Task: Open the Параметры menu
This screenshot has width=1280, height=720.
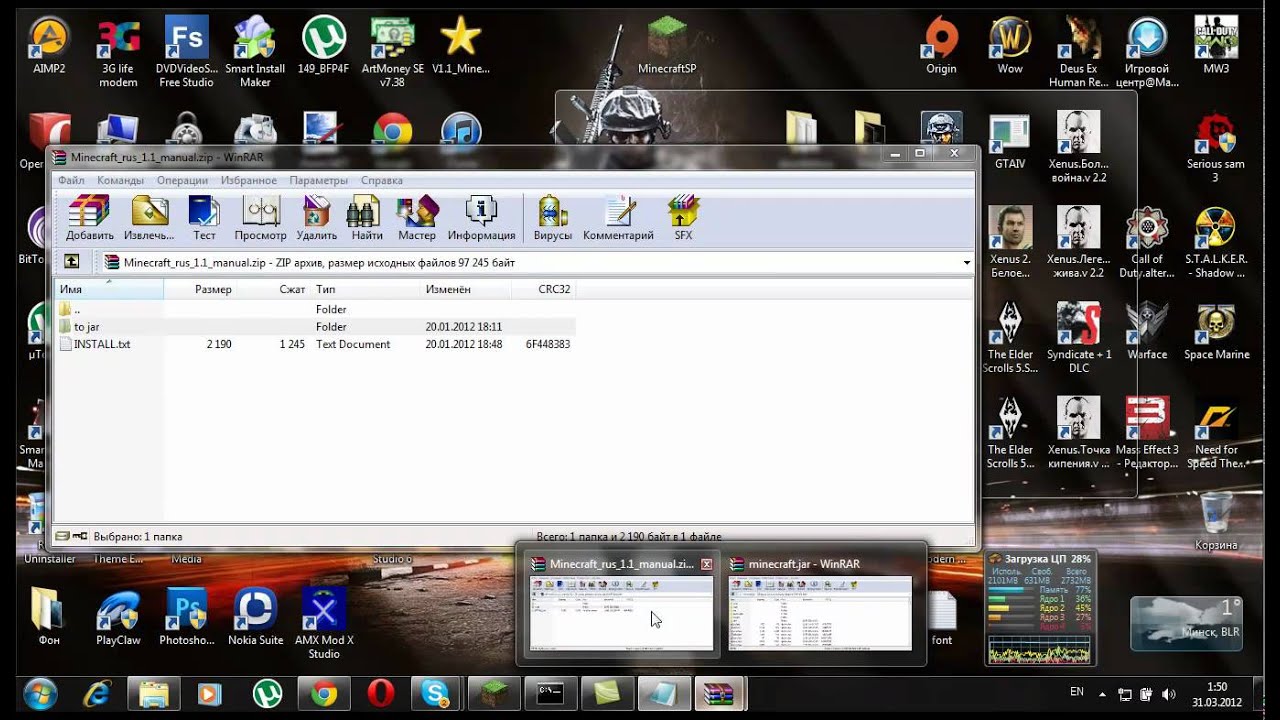Action: click(x=318, y=180)
